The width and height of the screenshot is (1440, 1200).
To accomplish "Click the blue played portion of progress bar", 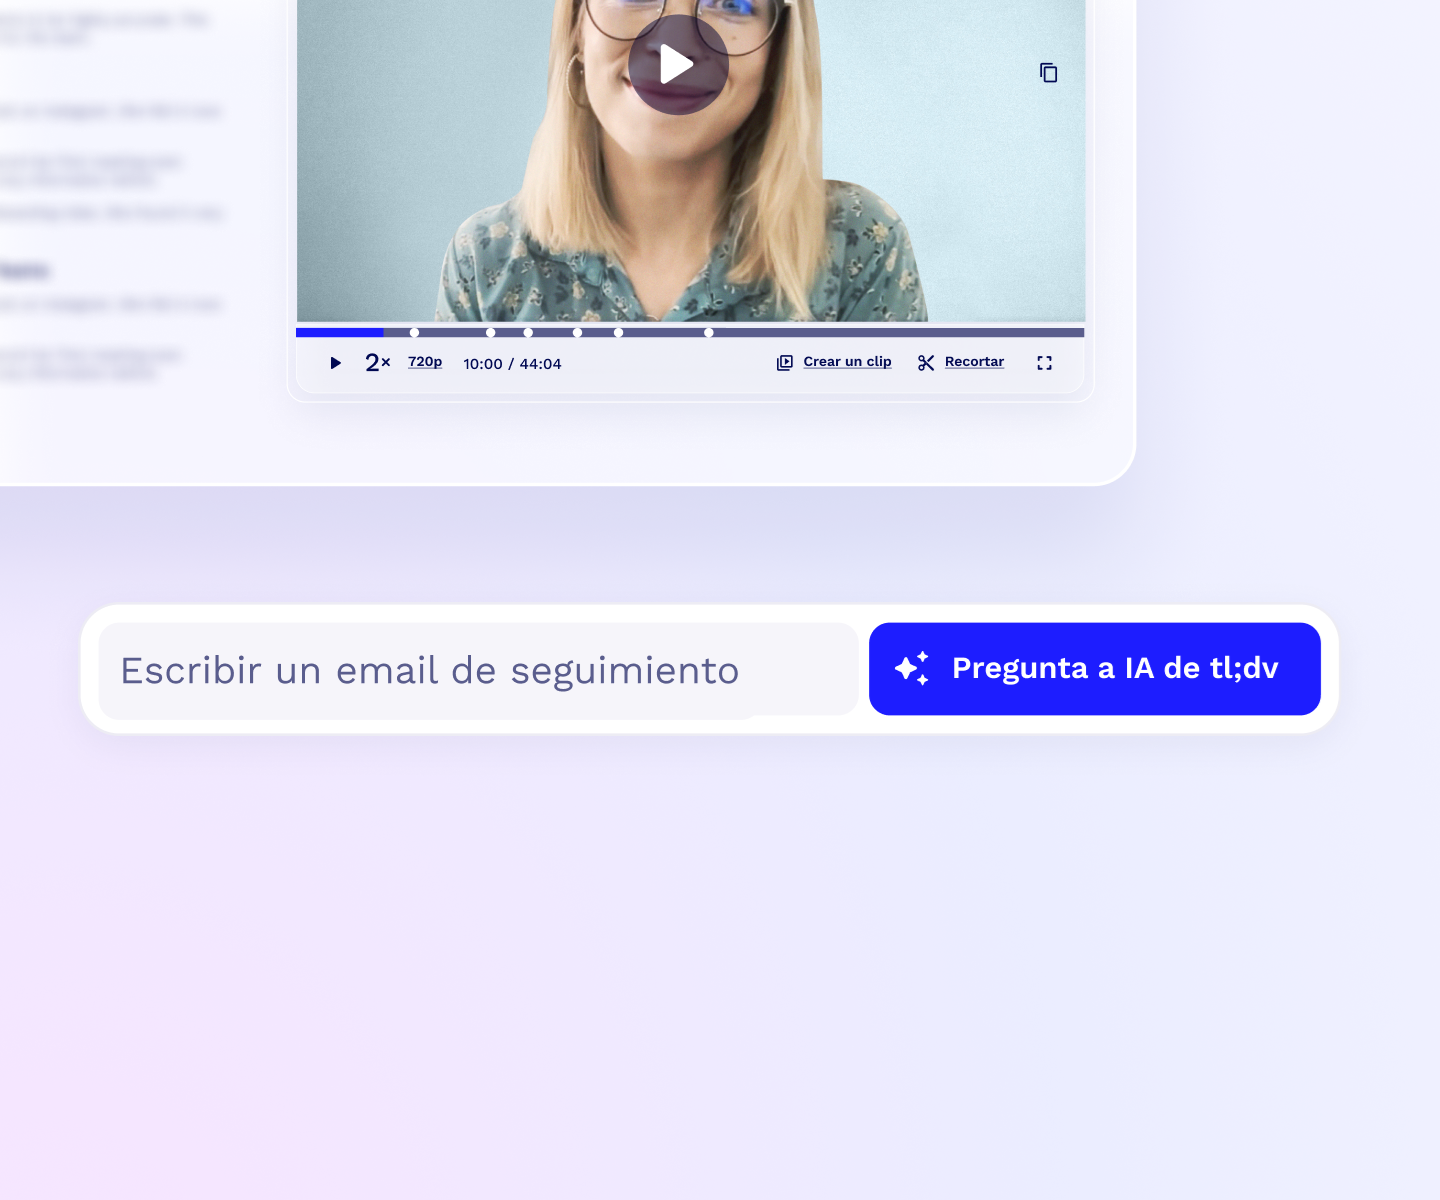I will pos(340,333).
